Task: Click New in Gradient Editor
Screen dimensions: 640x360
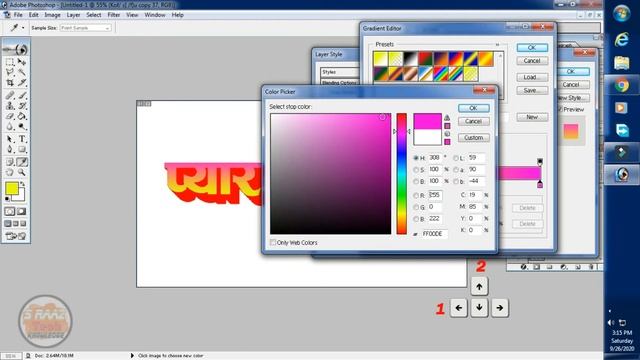Action: [532, 117]
